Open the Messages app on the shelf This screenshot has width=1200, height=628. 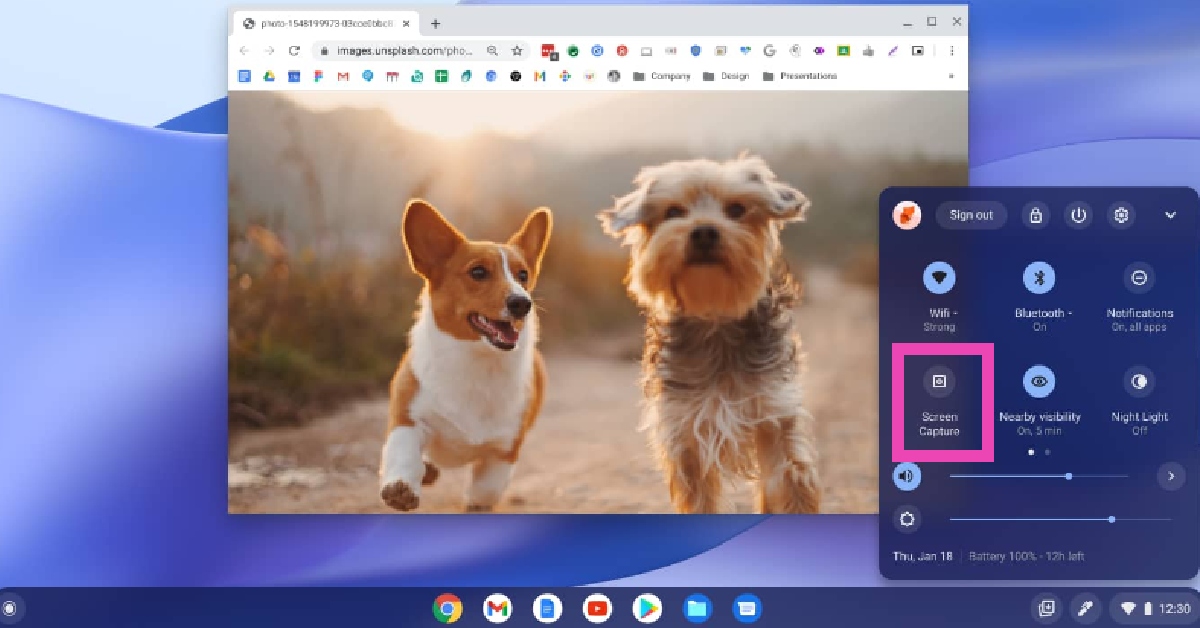tap(747, 607)
